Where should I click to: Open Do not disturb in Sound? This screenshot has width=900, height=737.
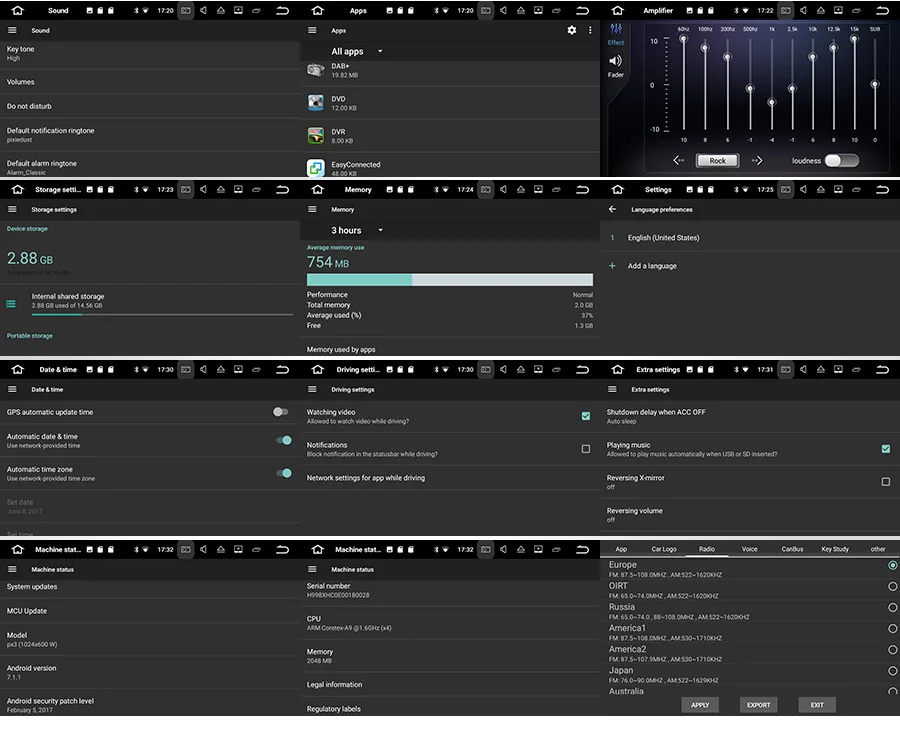[150, 106]
